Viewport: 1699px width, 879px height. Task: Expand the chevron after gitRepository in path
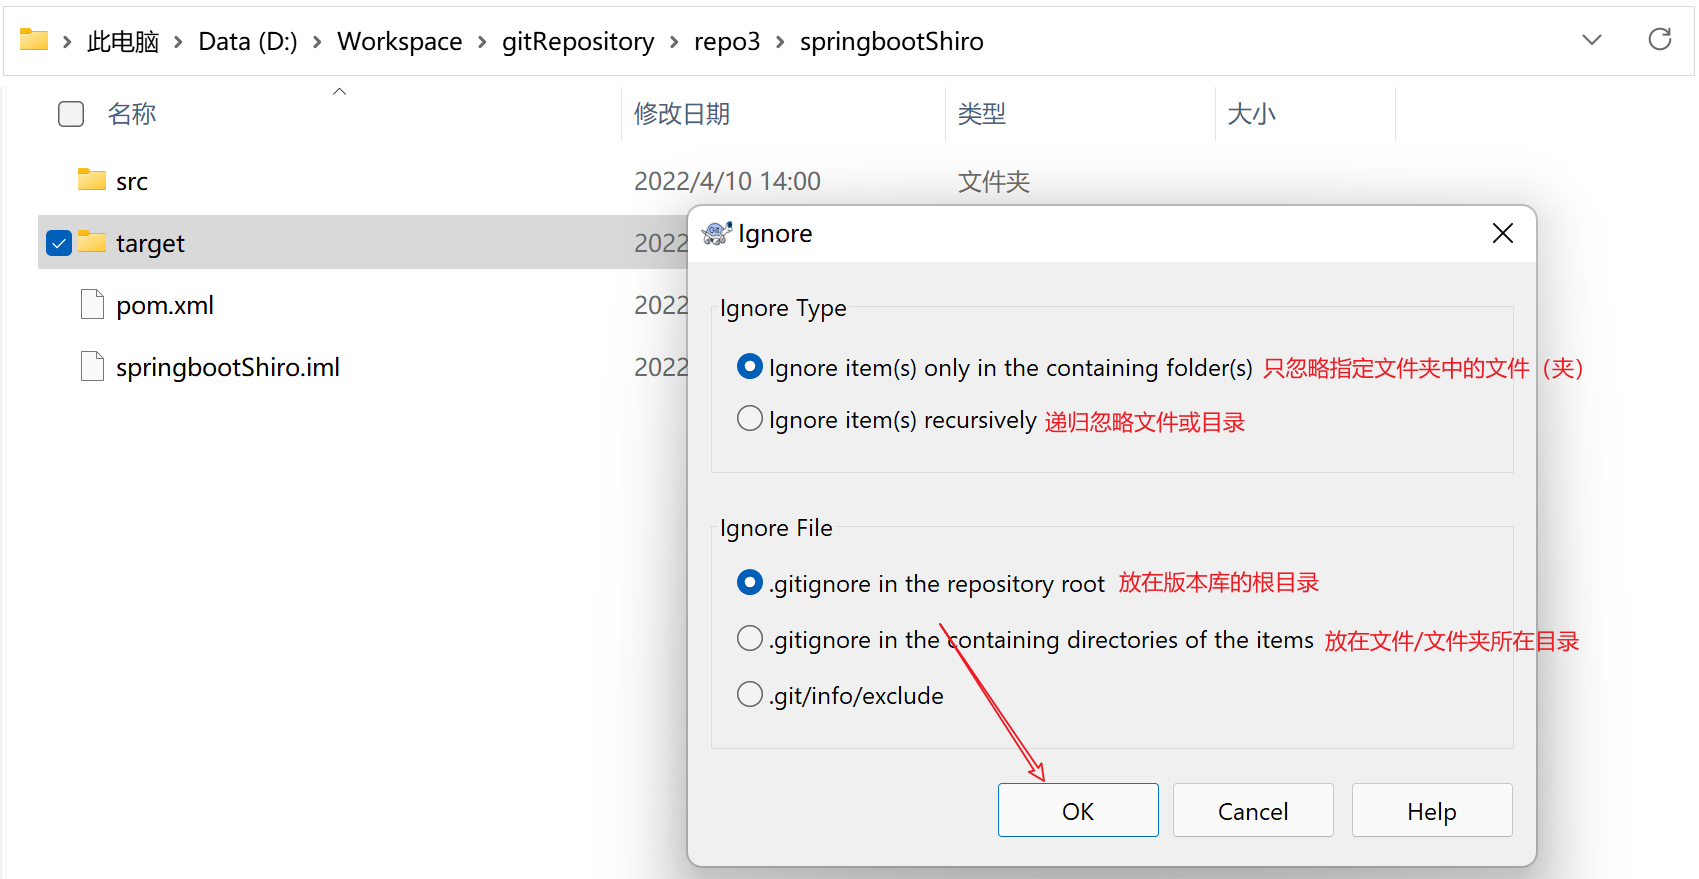674,42
